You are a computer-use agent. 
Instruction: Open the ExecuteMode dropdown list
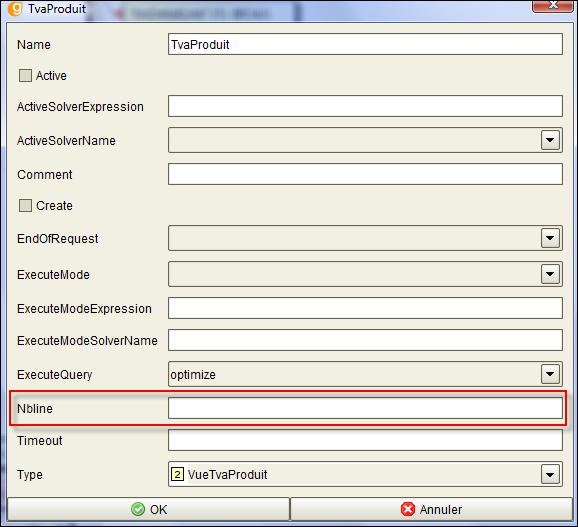click(550, 274)
